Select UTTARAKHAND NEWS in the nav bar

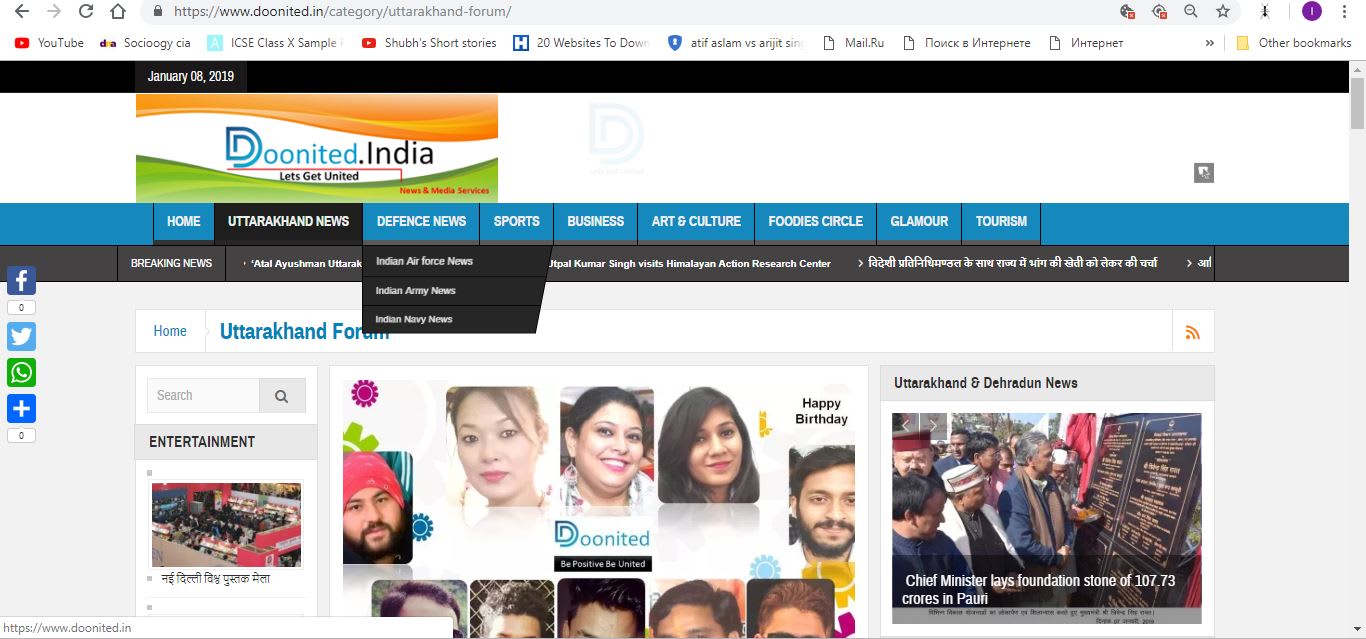click(x=288, y=222)
